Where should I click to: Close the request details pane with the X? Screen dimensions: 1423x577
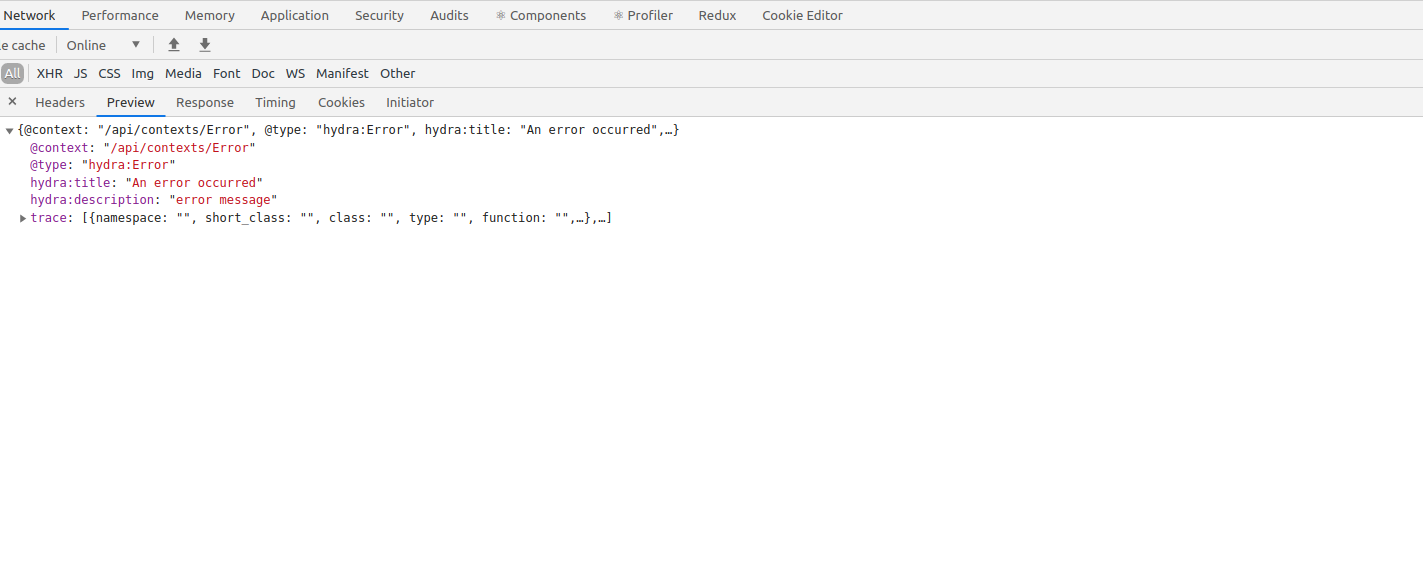12,102
